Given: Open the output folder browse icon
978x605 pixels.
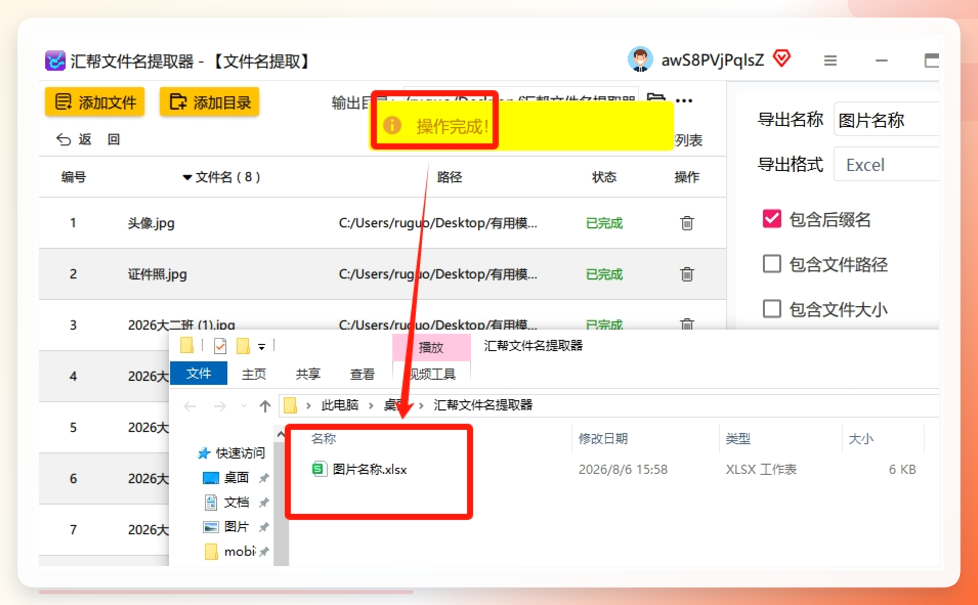Looking at the screenshot, I should [655, 100].
